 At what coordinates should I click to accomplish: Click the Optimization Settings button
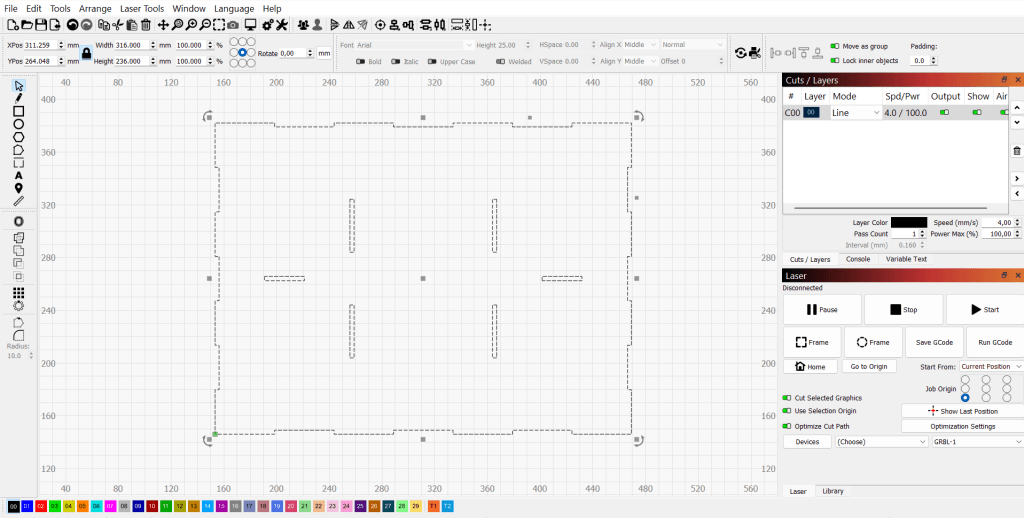pos(962,426)
